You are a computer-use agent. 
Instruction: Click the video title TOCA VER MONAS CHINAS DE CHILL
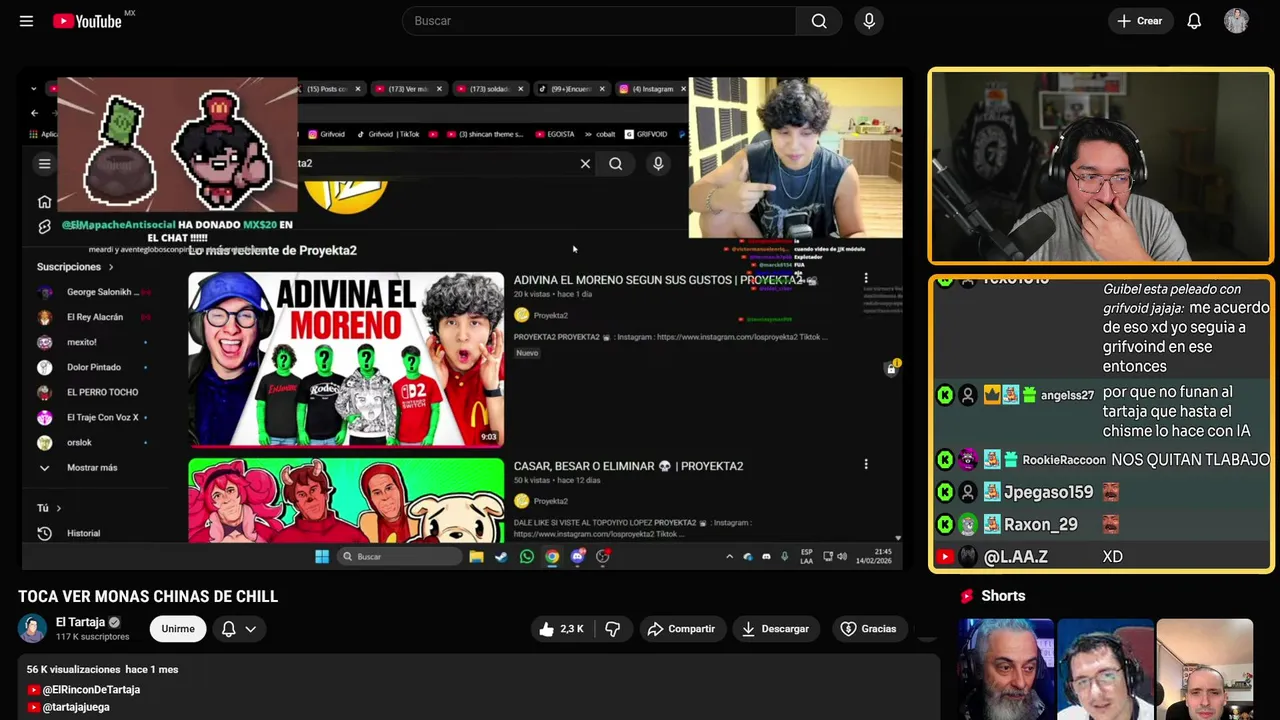(148, 597)
